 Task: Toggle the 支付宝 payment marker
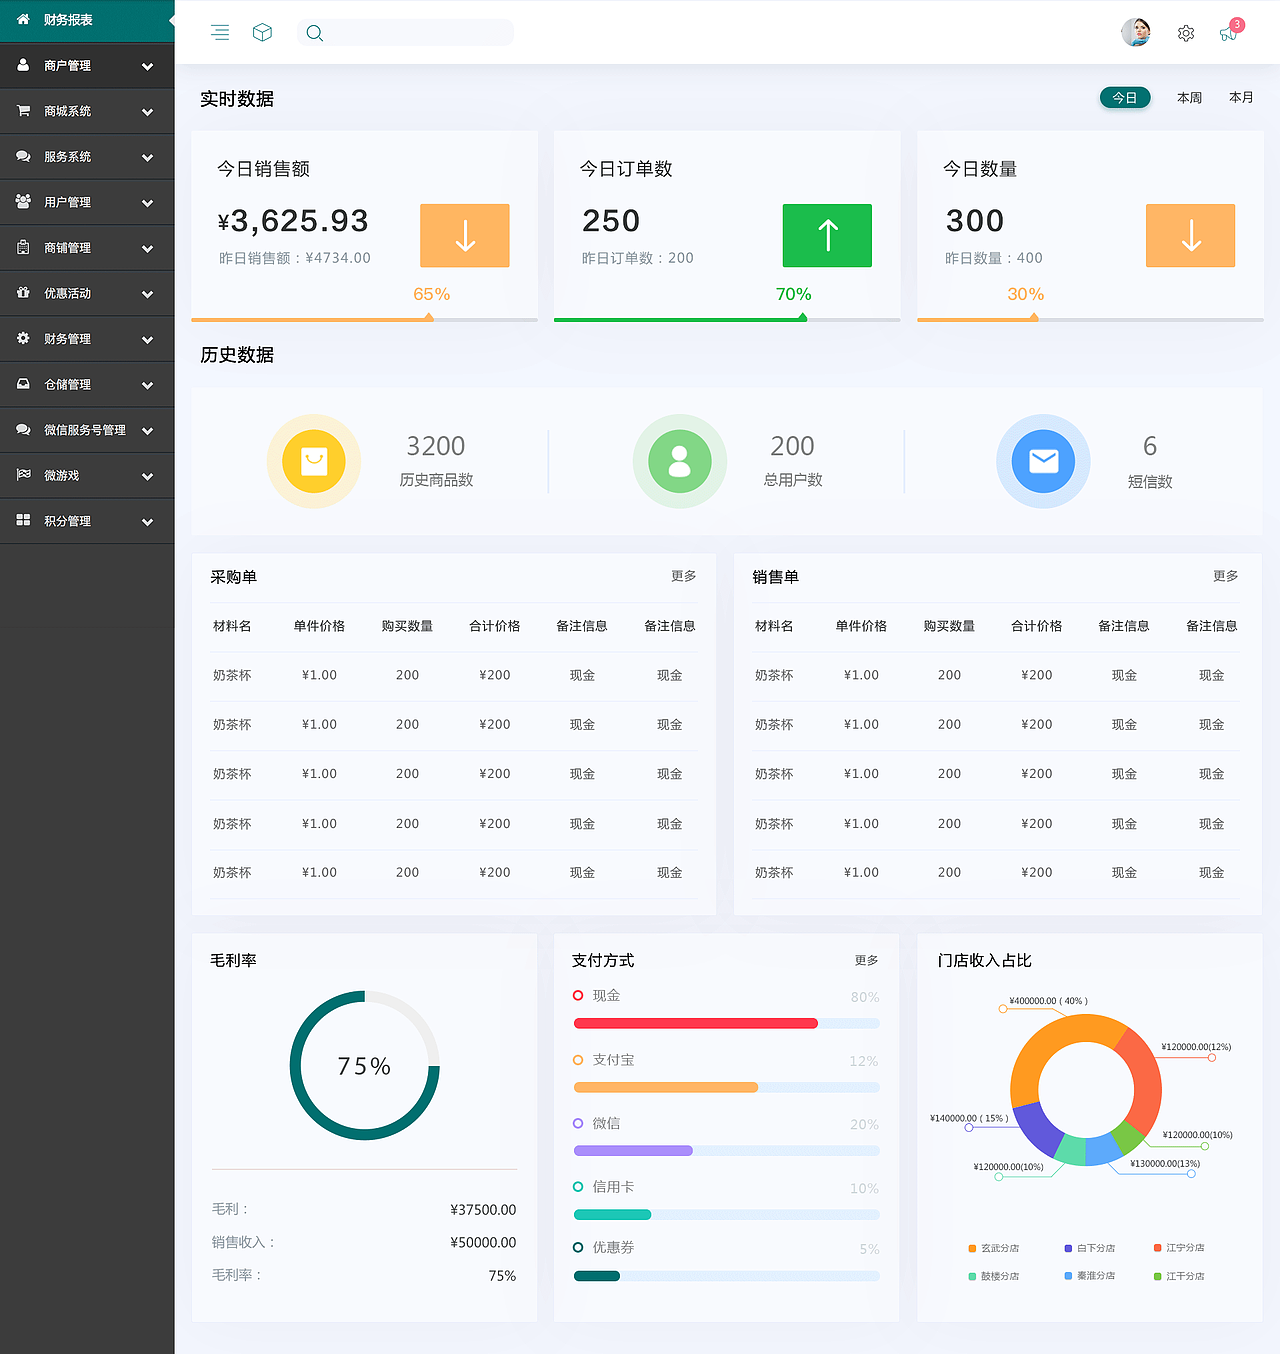(578, 1059)
